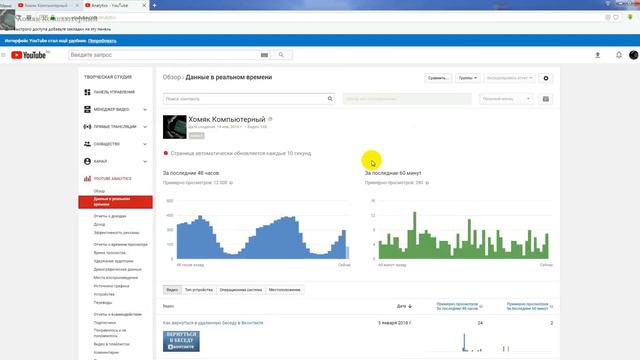640x360 pixels.
Task: Select the highlighted Данные в реальном времени item
Action: (116, 202)
